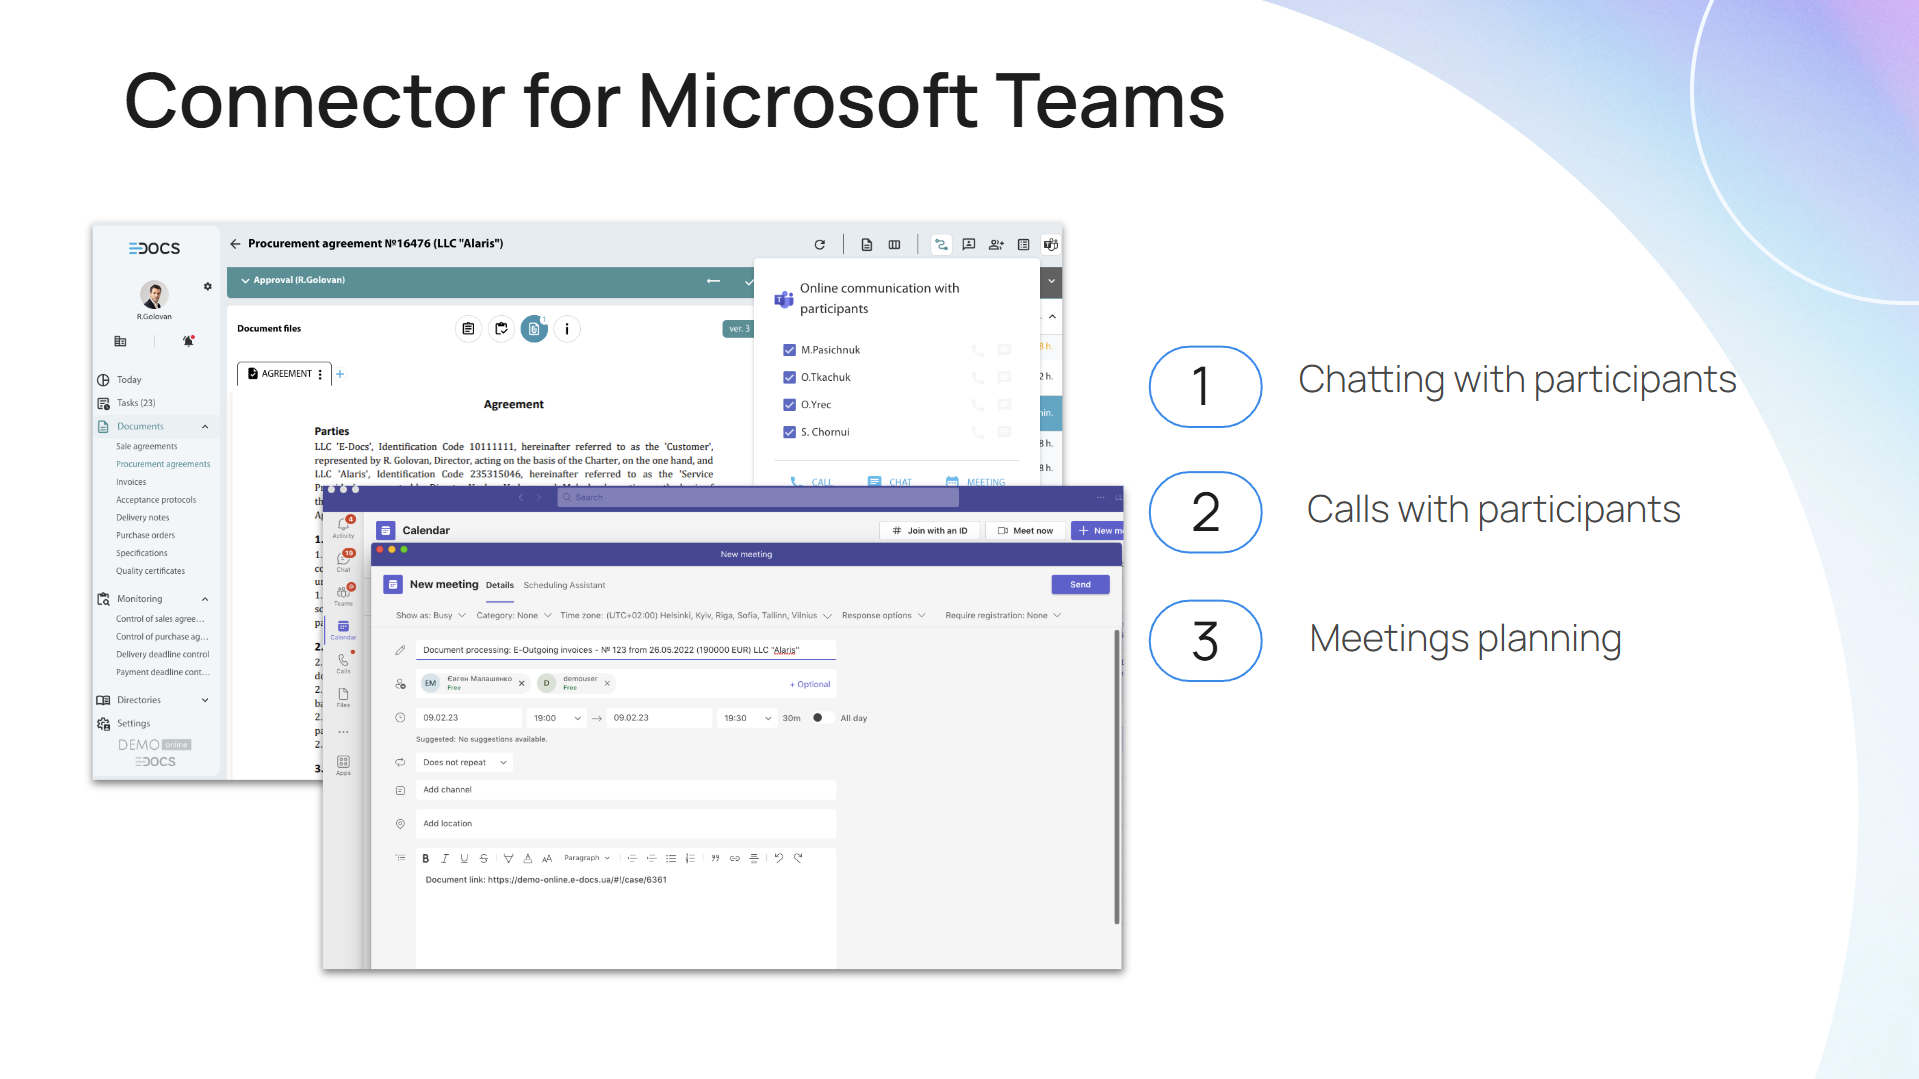Uncheck participant O.Yrec
The width and height of the screenshot is (1919, 1079).
coord(790,405)
